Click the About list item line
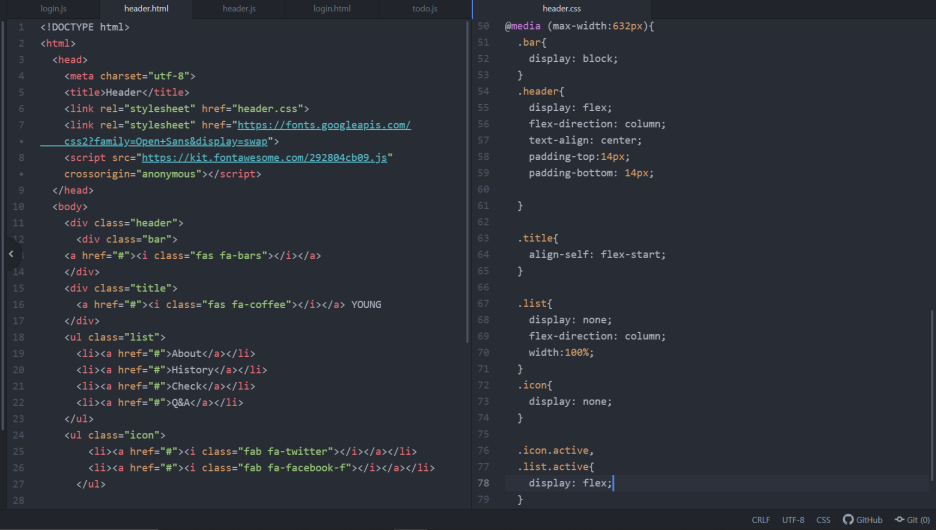Image resolution: width=936 pixels, height=530 pixels. pos(165,353)
